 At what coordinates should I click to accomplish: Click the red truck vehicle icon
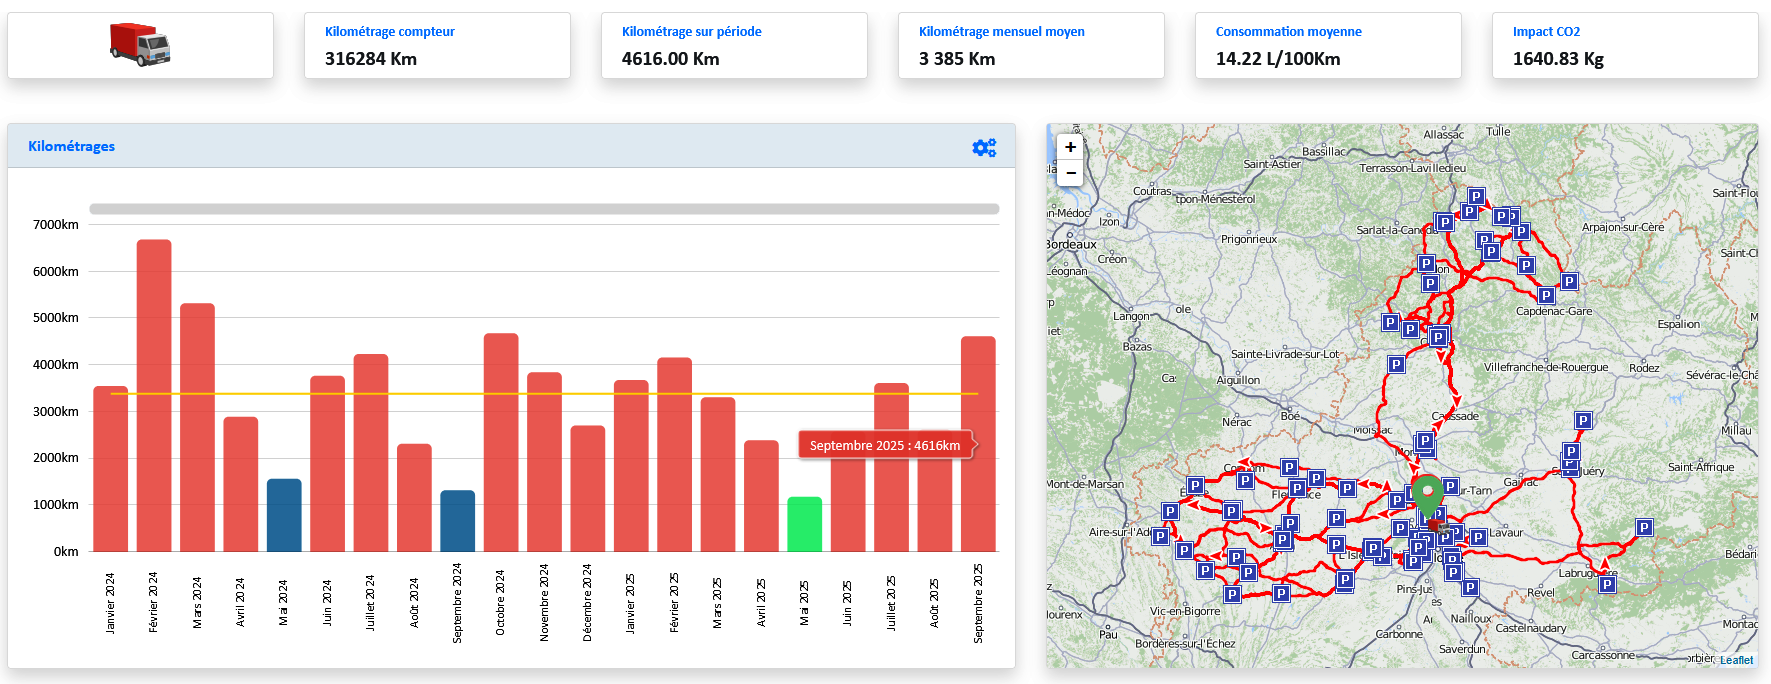140,45
